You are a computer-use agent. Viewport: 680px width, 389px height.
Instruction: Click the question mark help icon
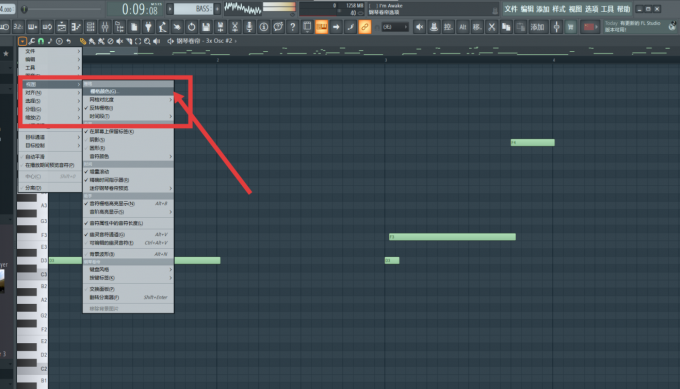coord(293,27)
